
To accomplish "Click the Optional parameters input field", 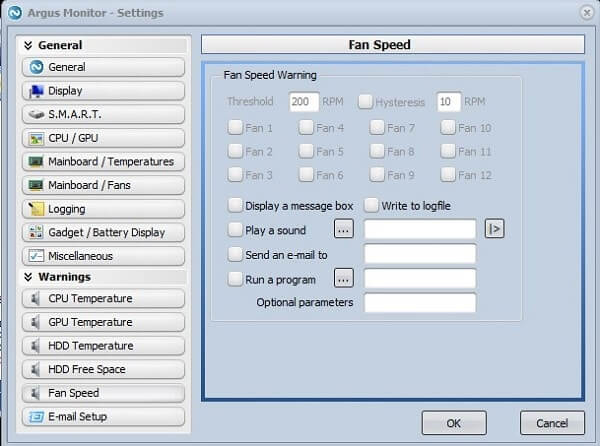I will click(x=420, y=303).
